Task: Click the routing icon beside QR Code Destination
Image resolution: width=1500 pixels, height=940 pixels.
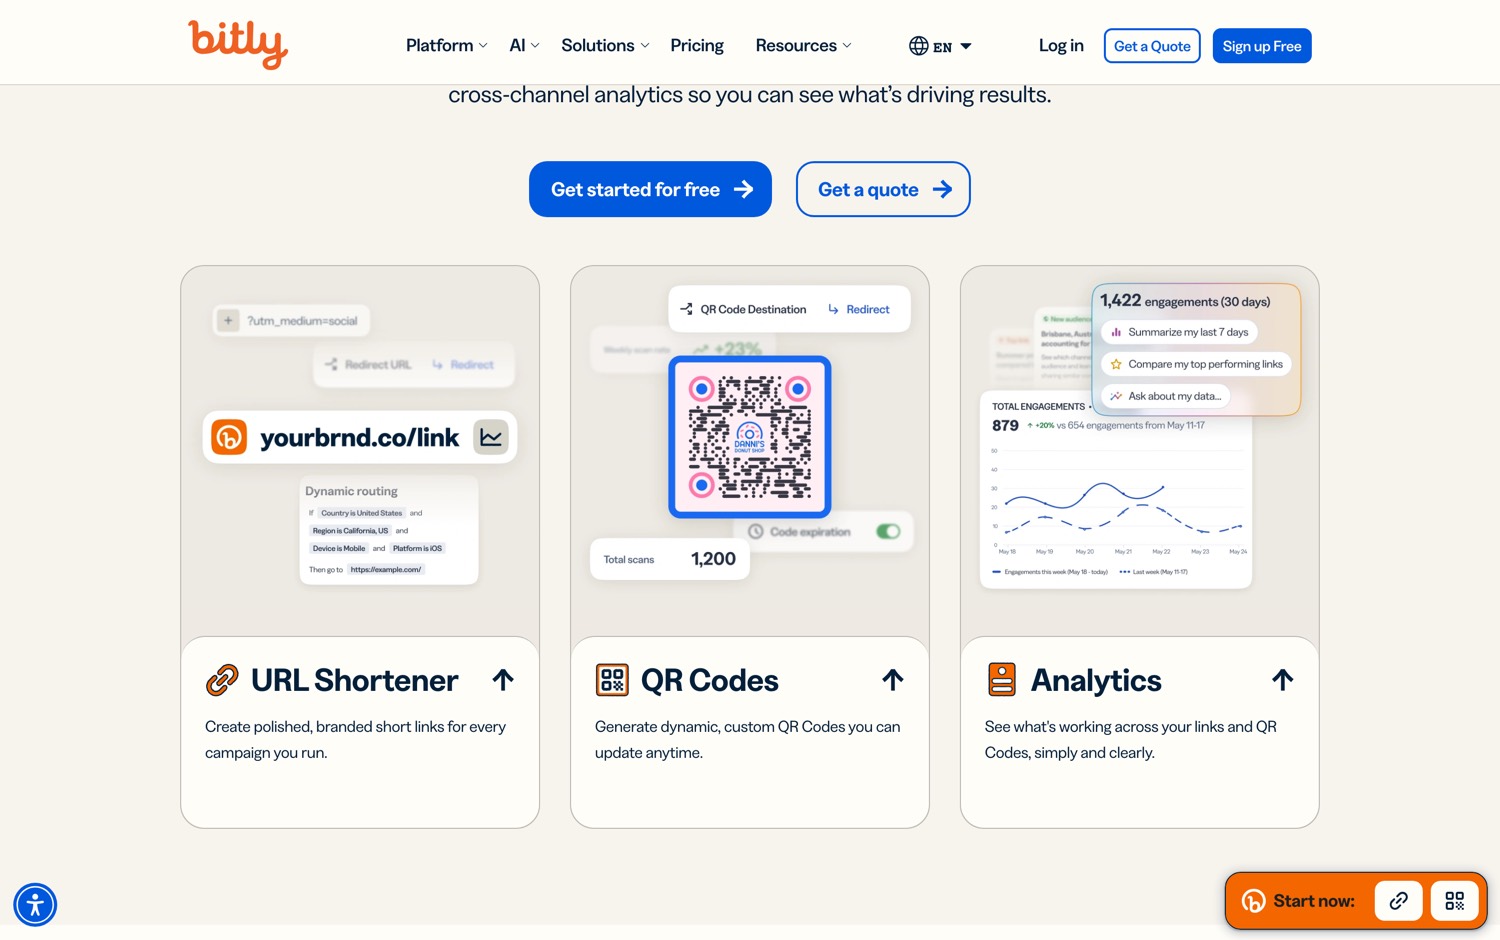Action: click(x=686, y=309)
